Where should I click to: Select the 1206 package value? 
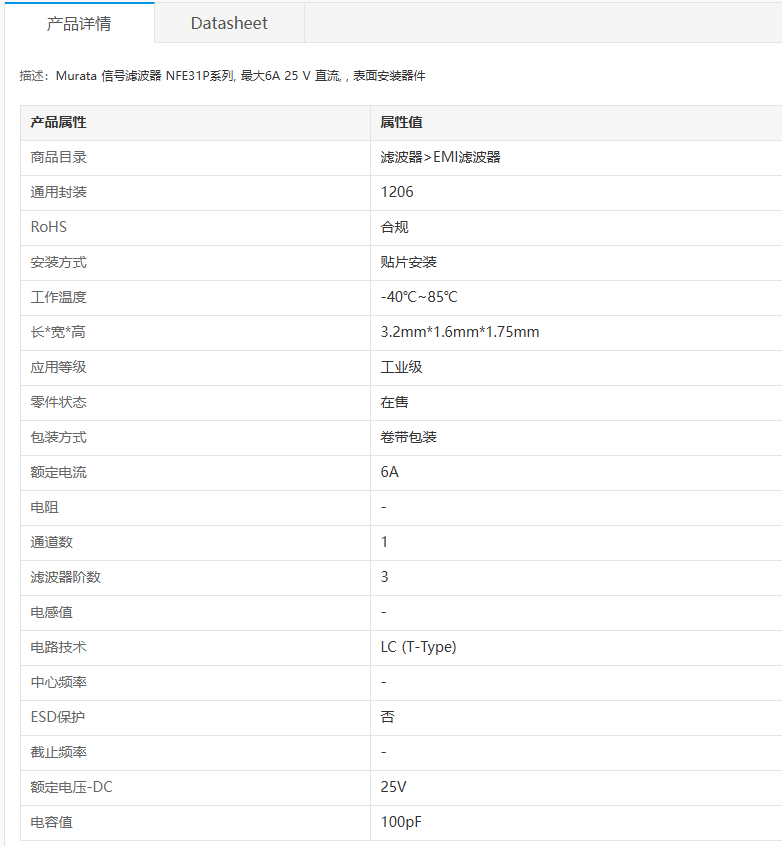[397, 192]
